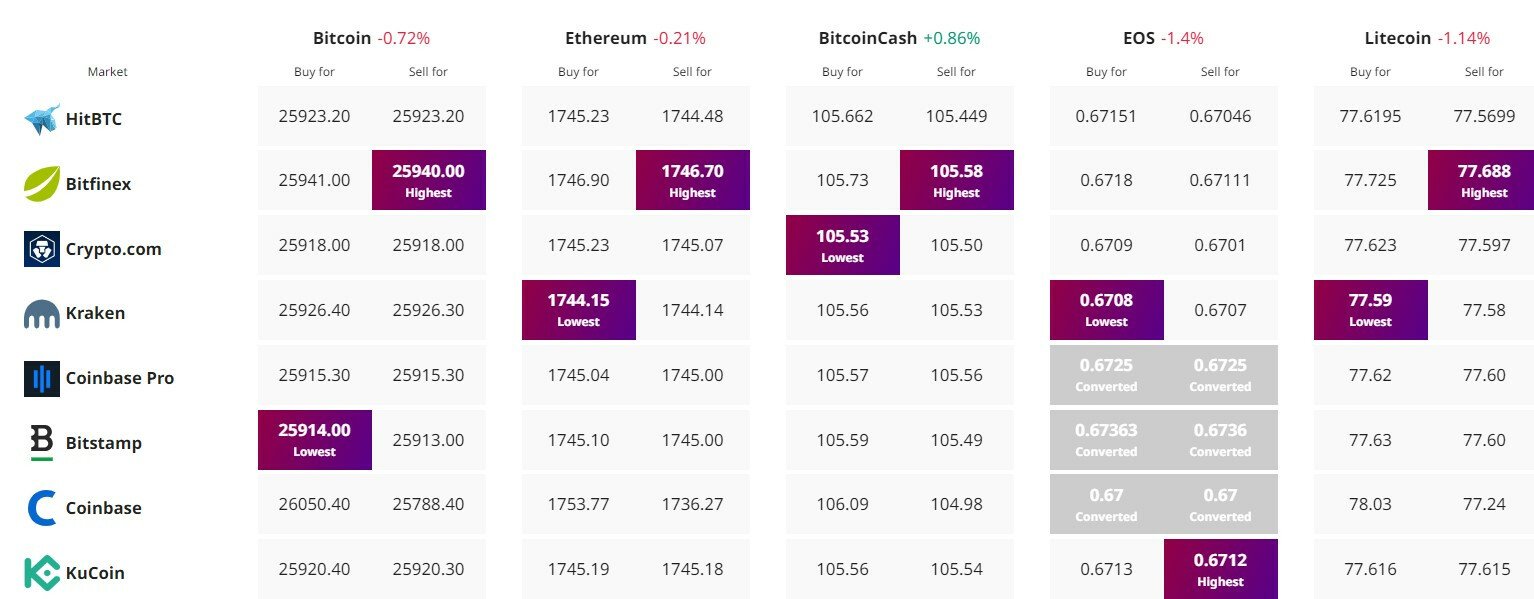Click the Kraken exchange logo icon
The width and height of the screenshot is (1534, 599).
pos(42,314)
